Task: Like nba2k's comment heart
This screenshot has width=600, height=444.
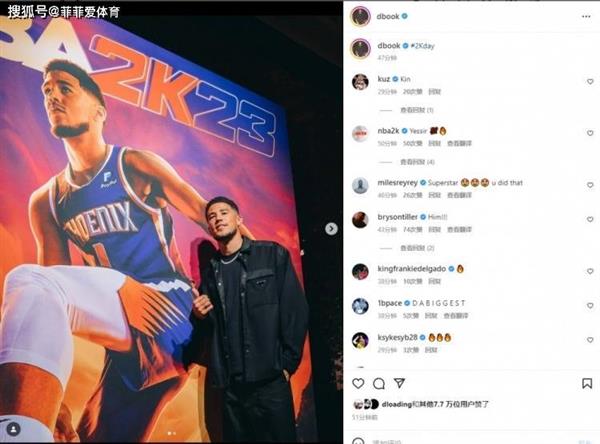Action: point(590,133)
